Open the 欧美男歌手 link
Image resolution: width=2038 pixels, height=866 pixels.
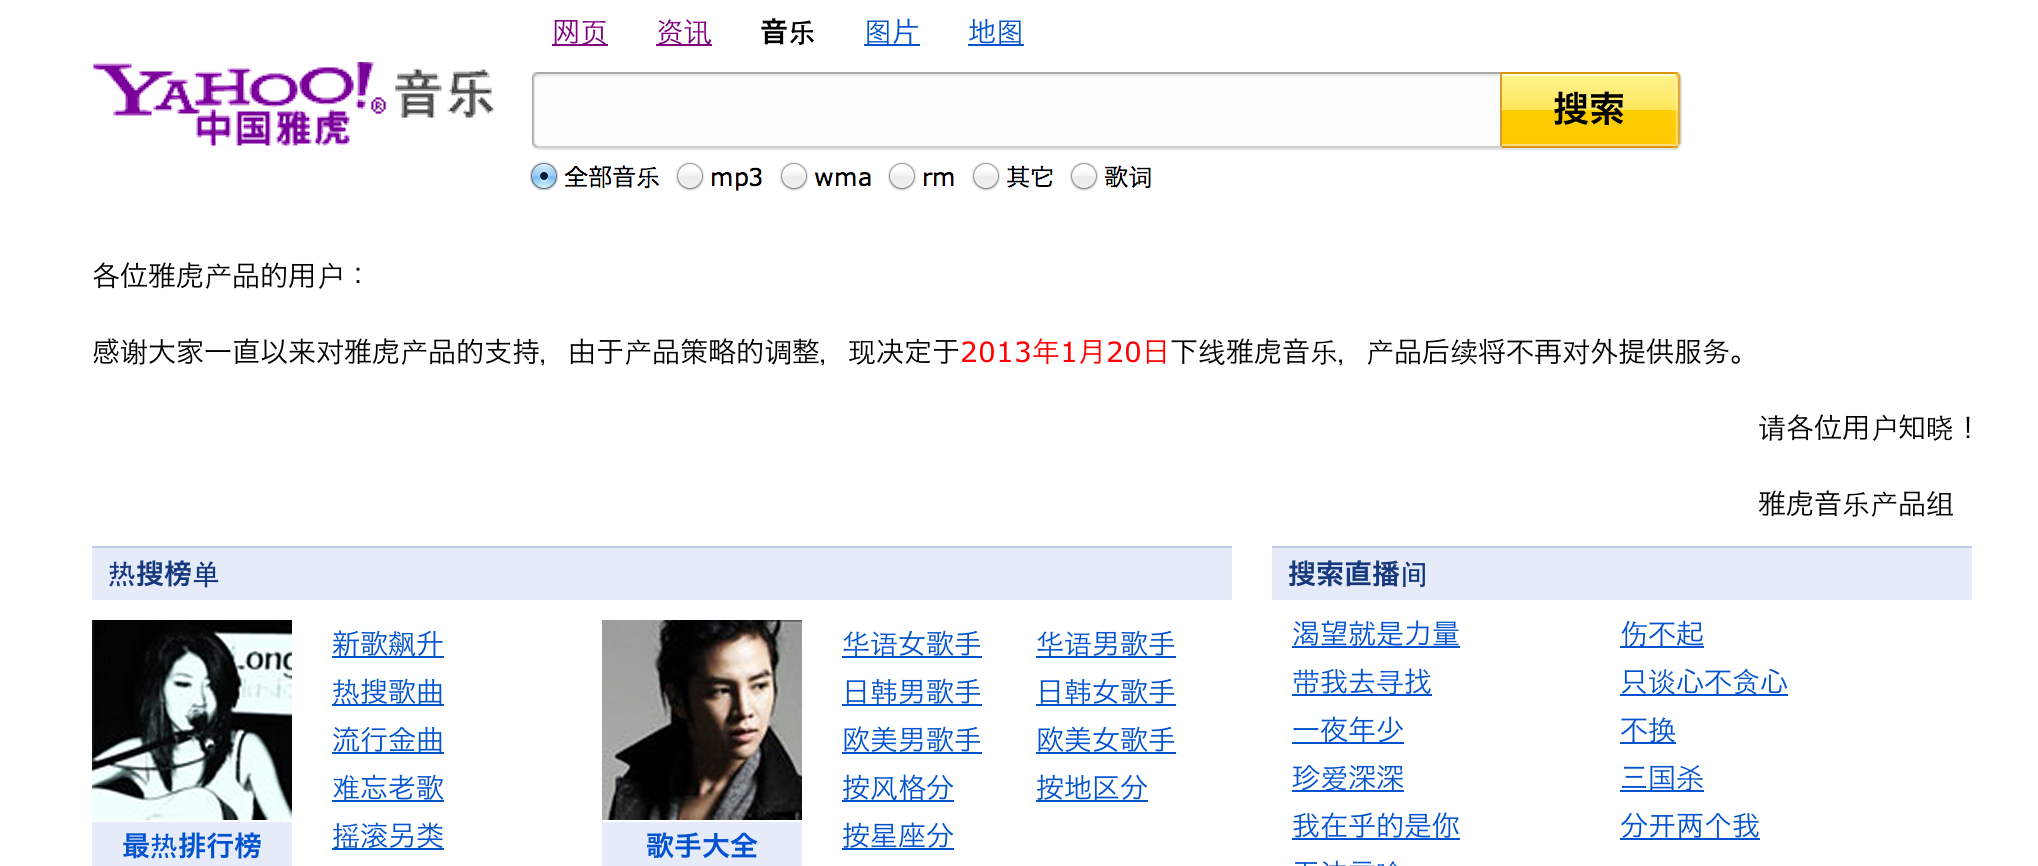912,740
